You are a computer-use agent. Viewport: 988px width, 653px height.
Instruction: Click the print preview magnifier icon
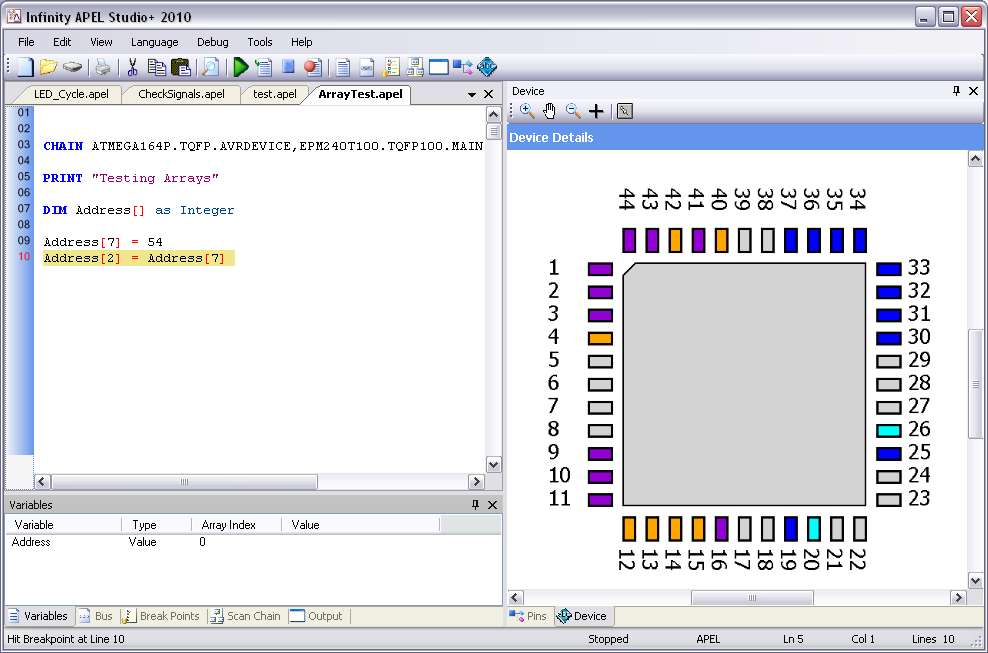coord(210,68)
